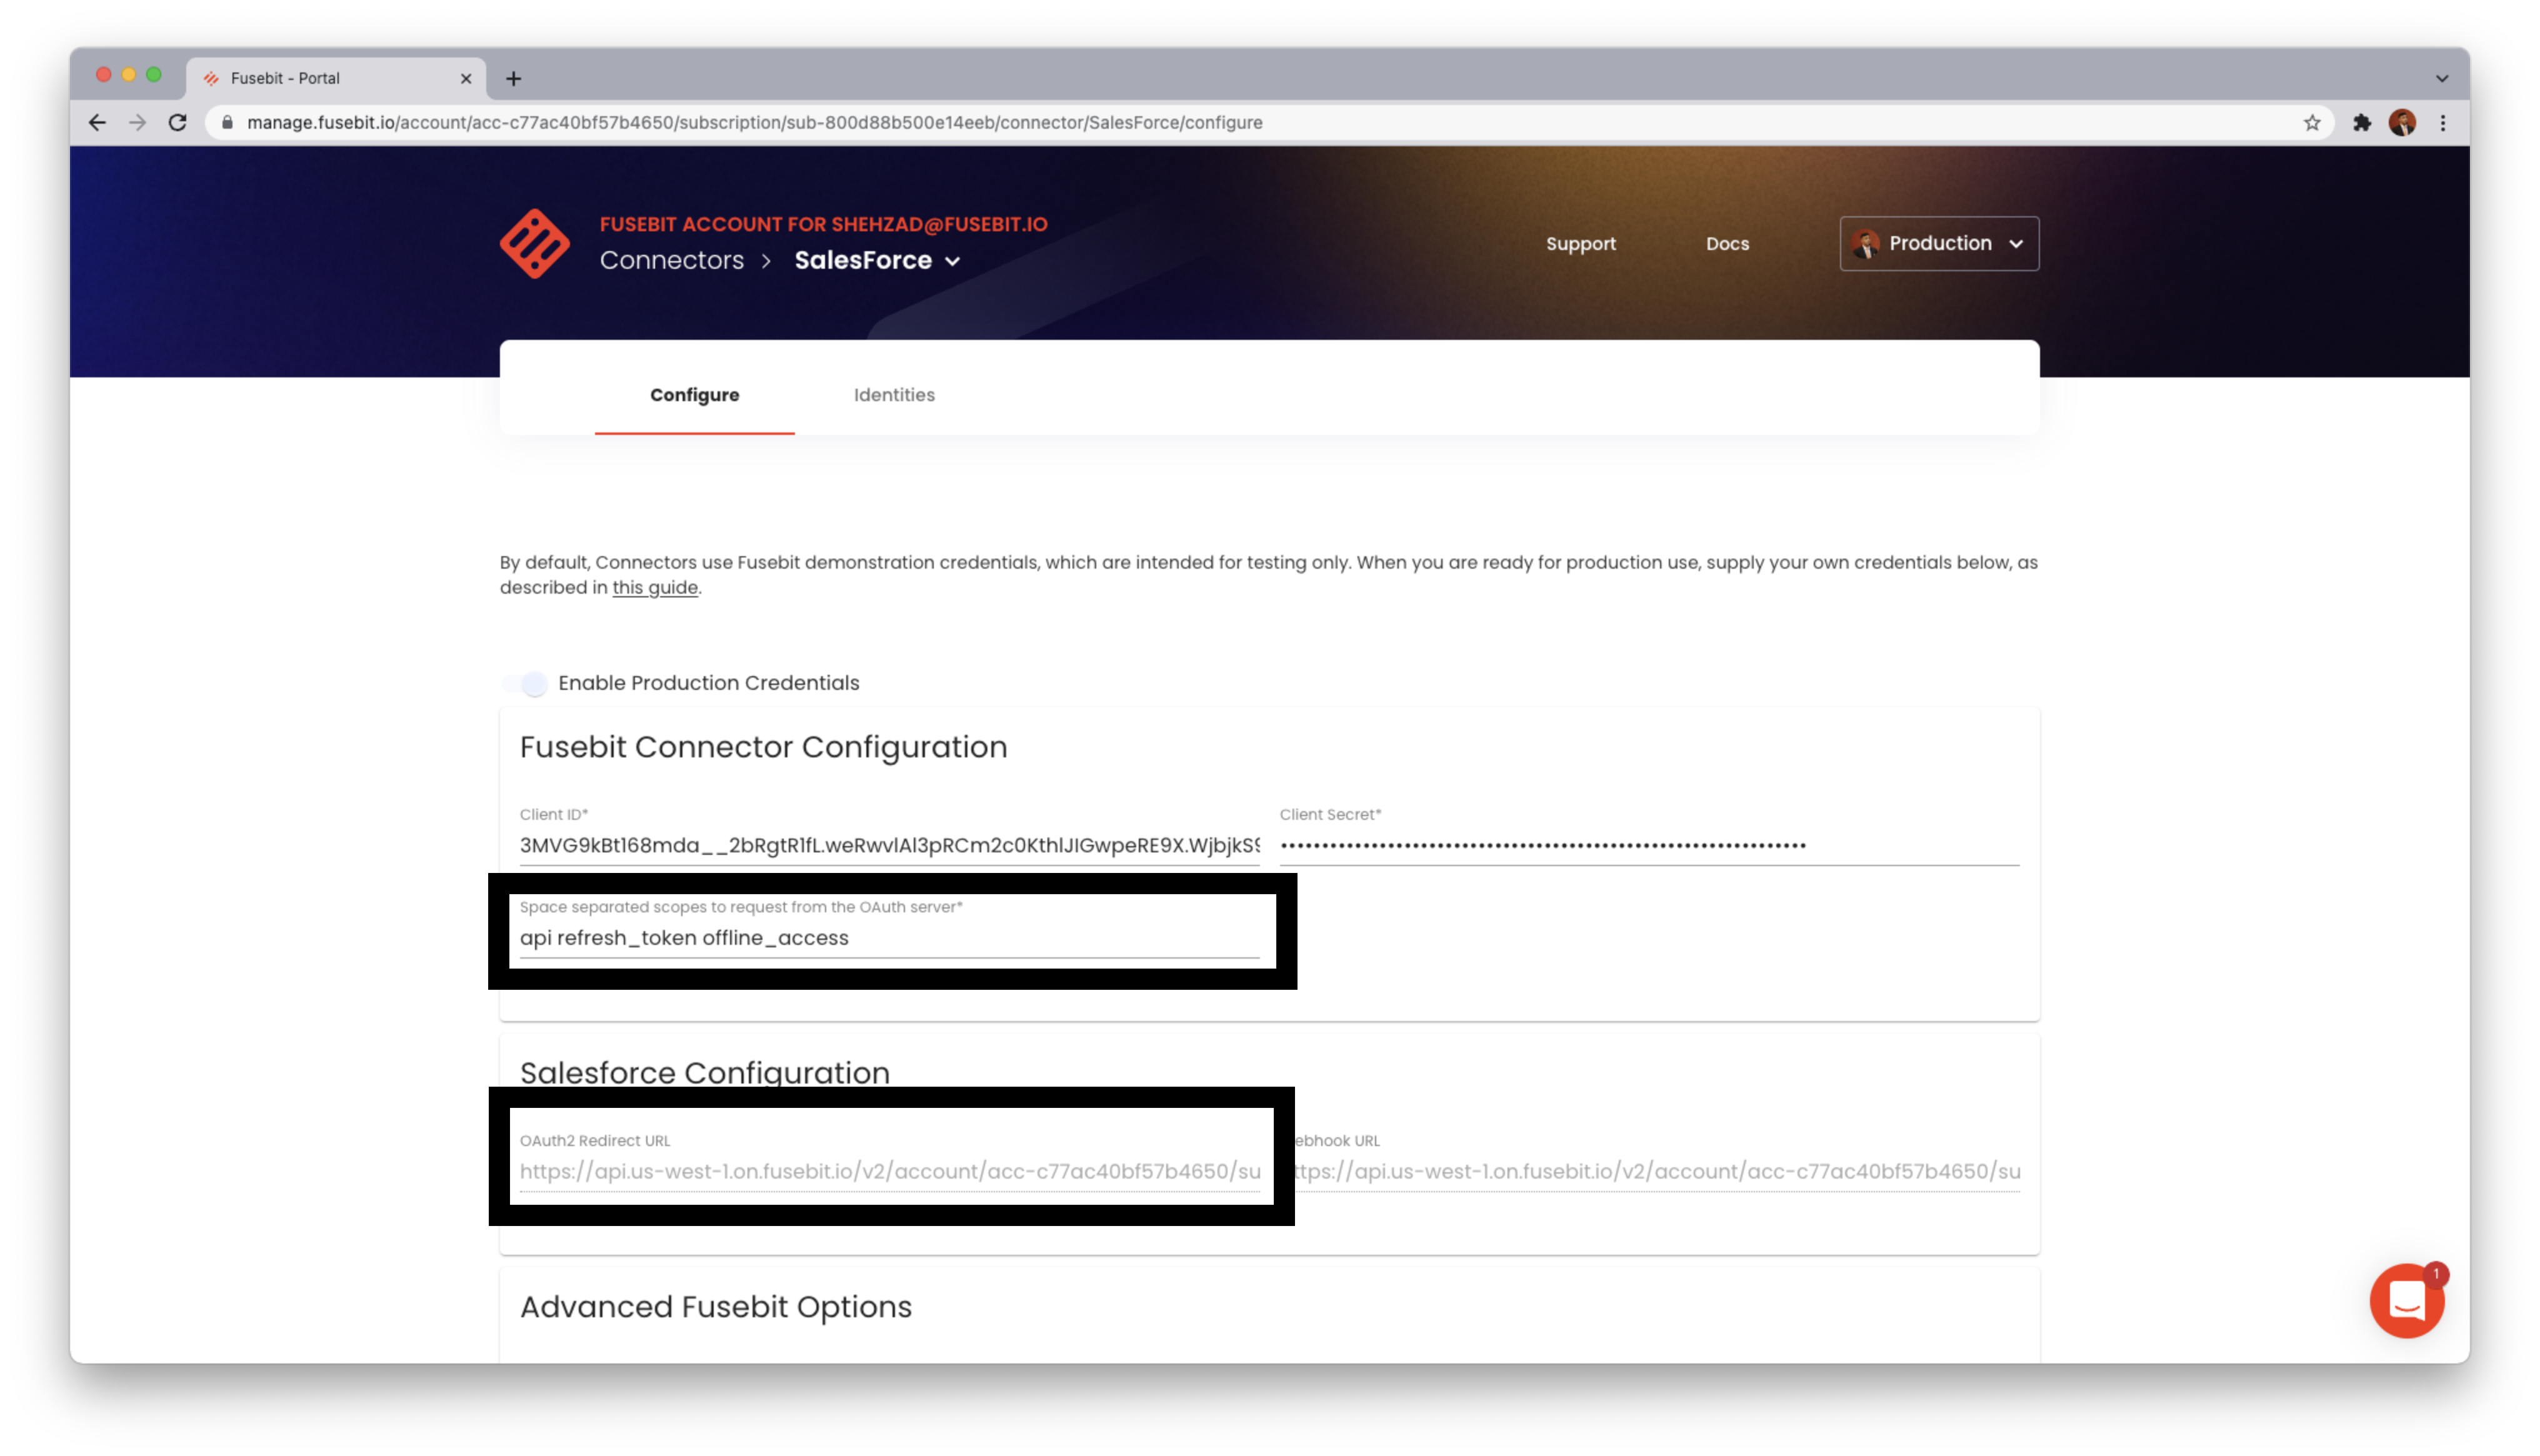2540x1456 pixels.
Task: Reload the page with refresh icon
Action: click(x=178, y=123)
